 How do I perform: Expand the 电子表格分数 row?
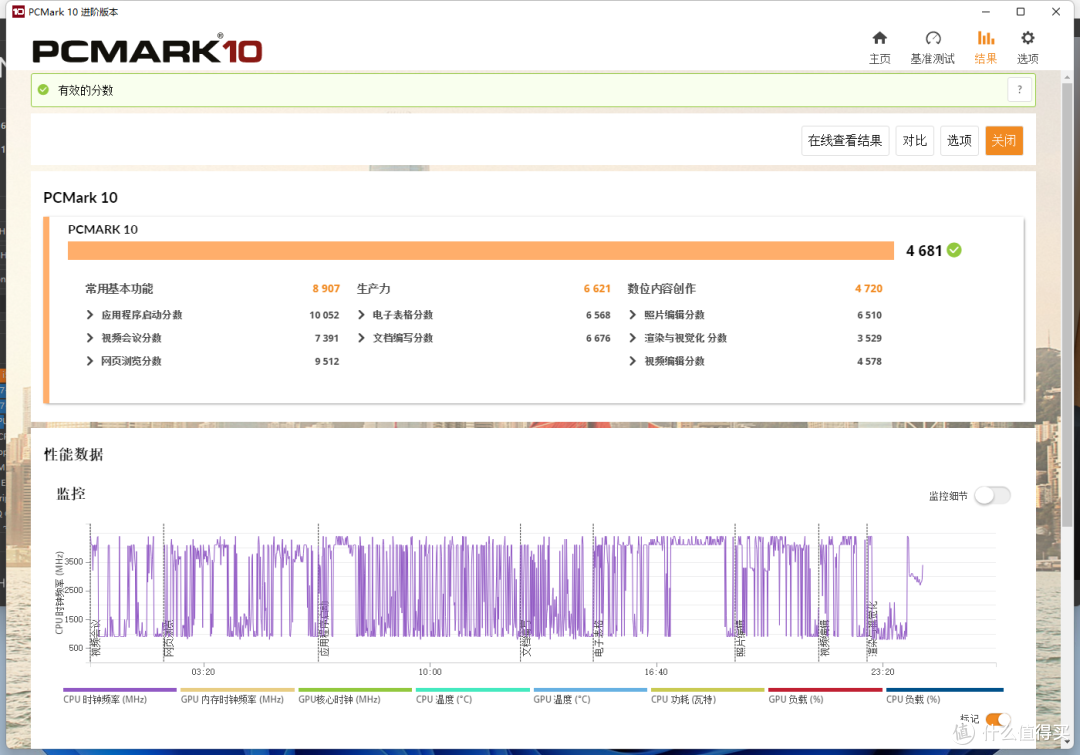click(x=362, y=315)
